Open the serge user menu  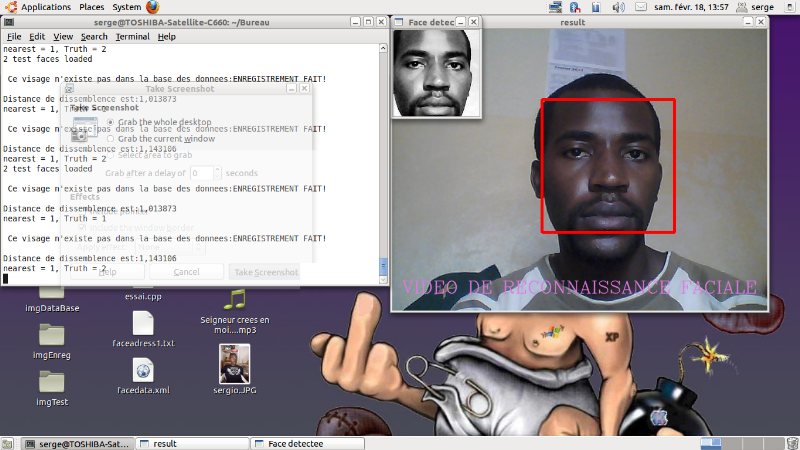(x=757, y=7)
